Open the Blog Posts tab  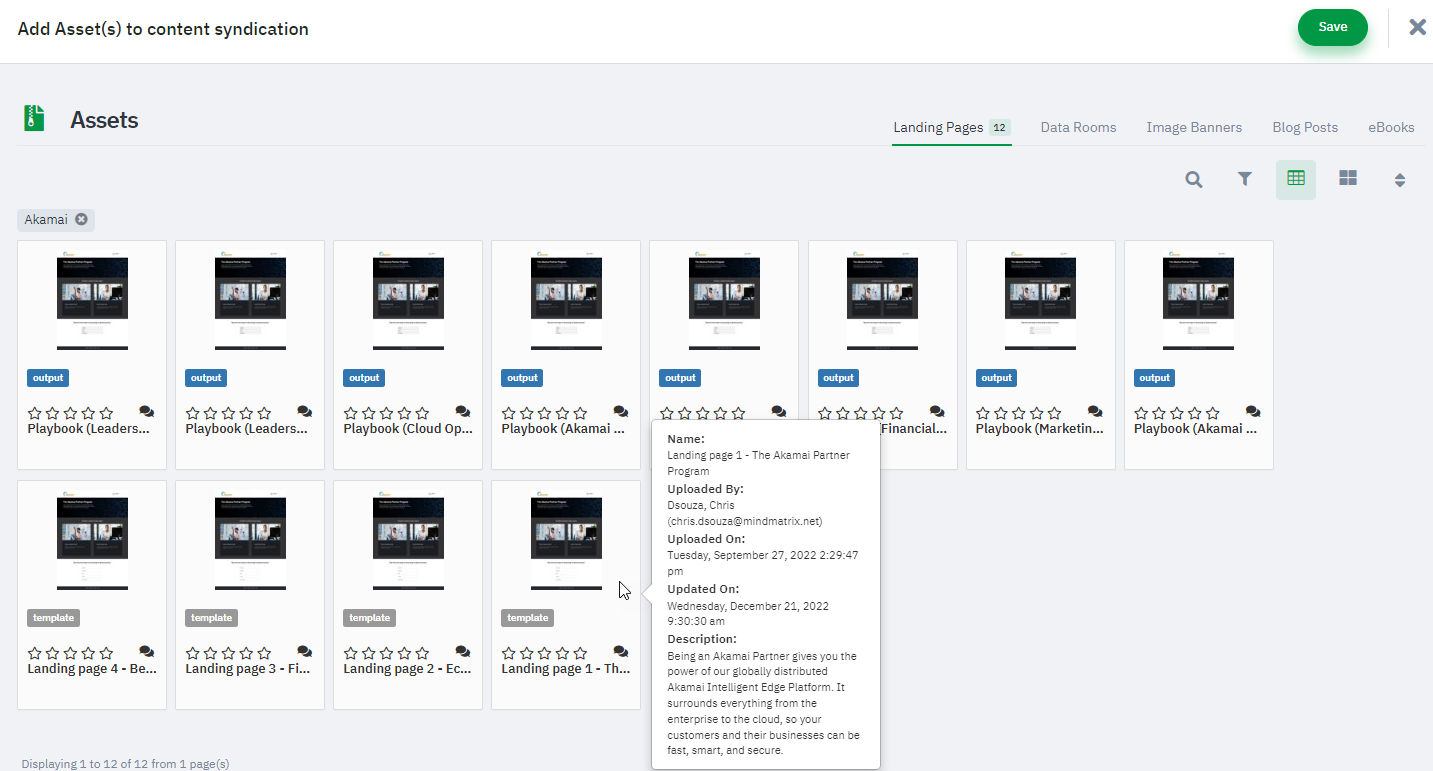(1305, 127)
